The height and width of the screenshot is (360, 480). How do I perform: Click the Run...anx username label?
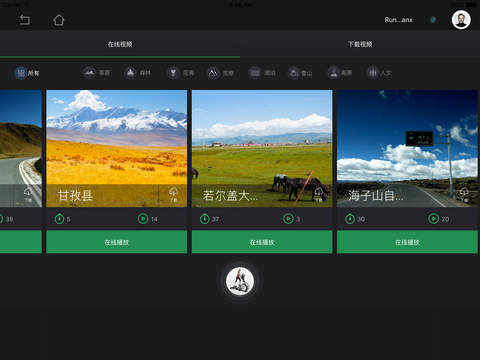(x=398, y=20)
